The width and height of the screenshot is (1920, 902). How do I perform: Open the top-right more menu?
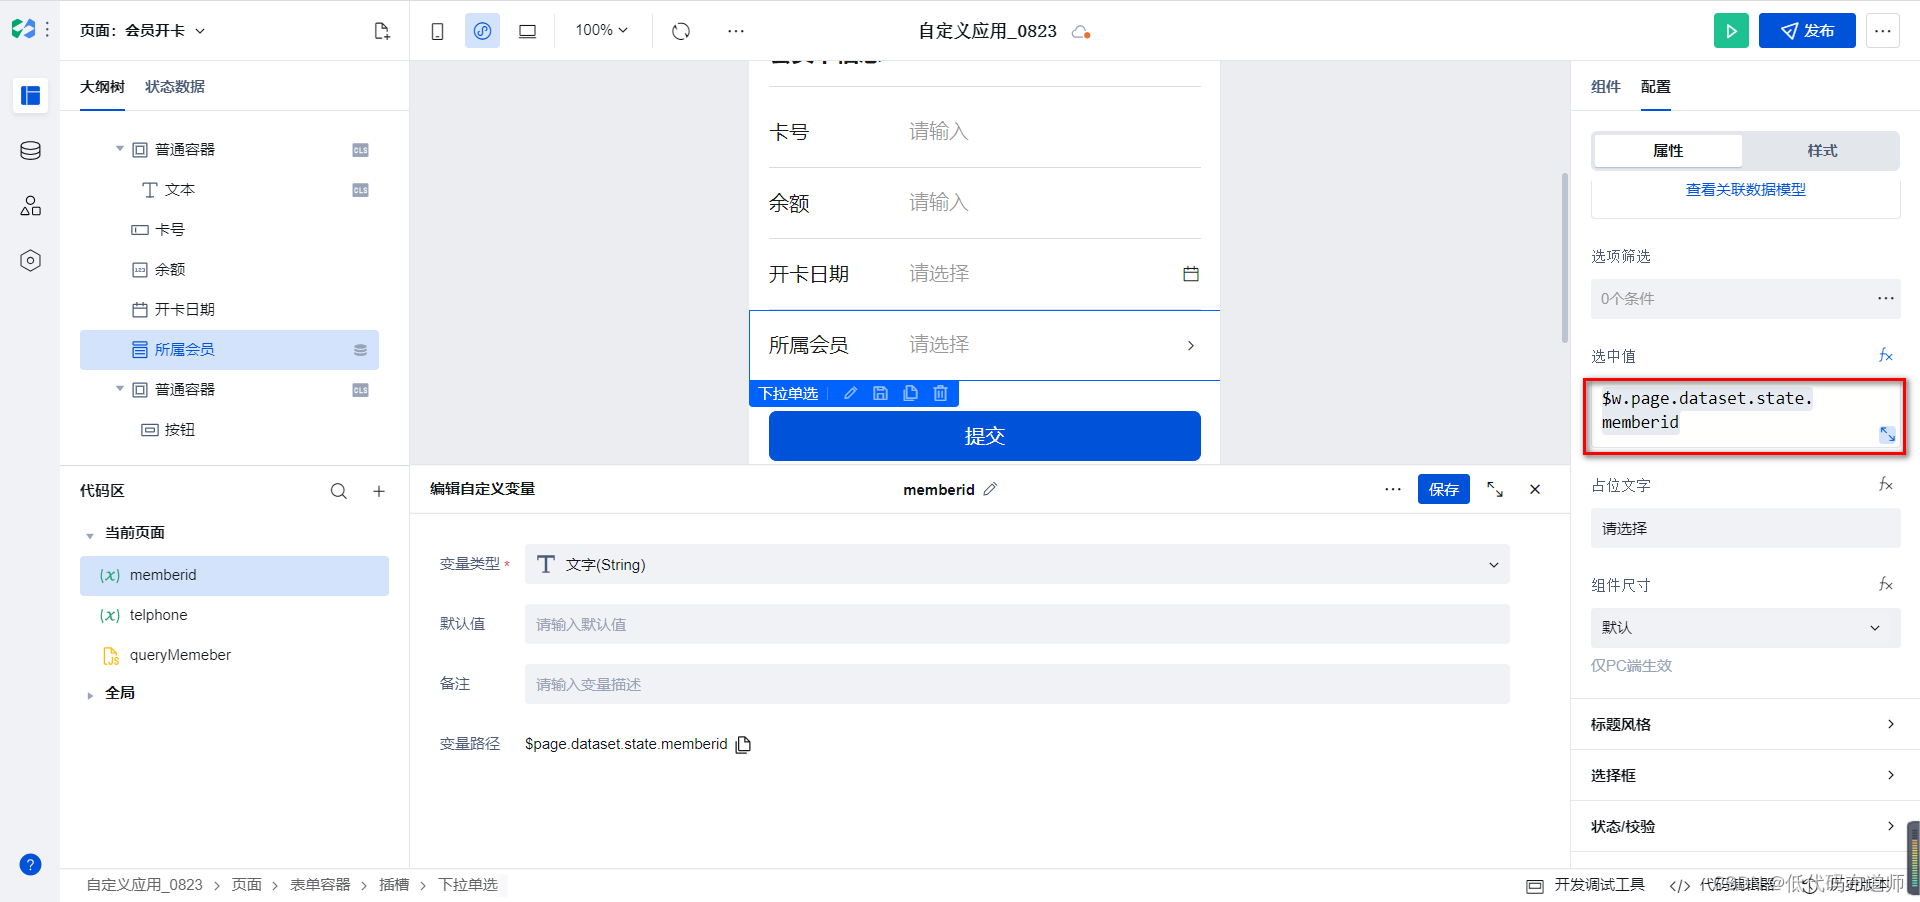coord(1882,31)
